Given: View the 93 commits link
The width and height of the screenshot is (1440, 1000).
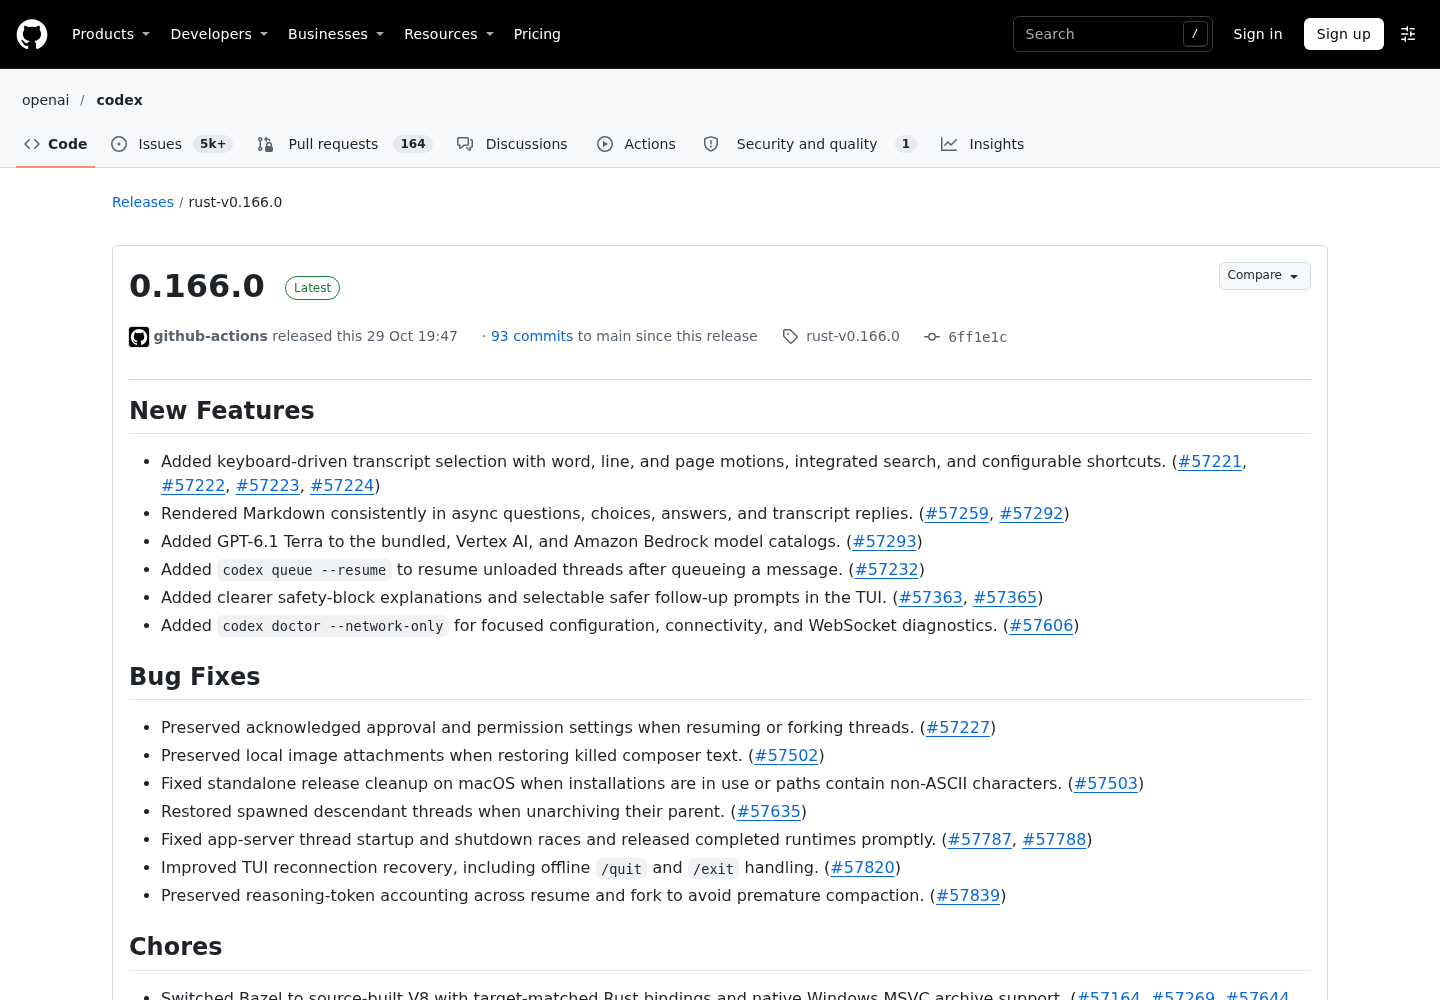Looking at the screenshot, I should click(x=532, y=336).
